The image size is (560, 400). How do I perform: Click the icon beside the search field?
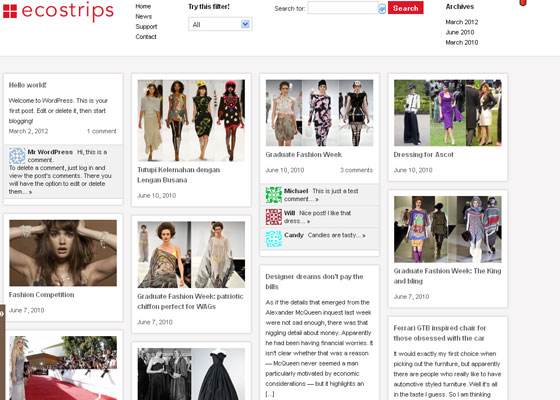(382, 9)
